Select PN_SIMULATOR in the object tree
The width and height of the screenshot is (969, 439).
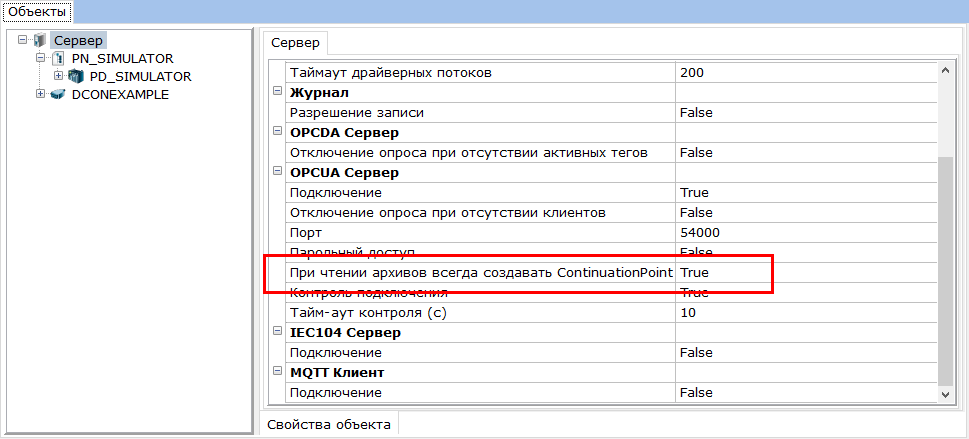(122, 59)
